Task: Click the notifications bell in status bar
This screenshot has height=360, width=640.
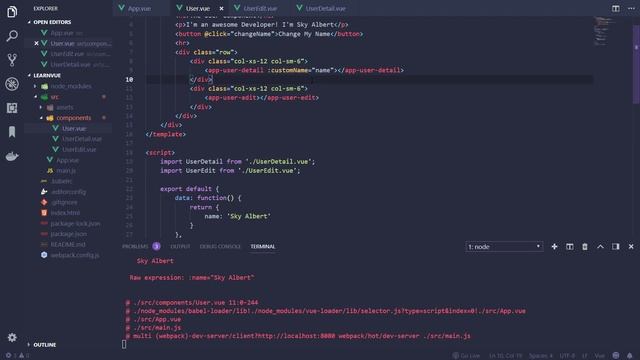Action: 630,356
